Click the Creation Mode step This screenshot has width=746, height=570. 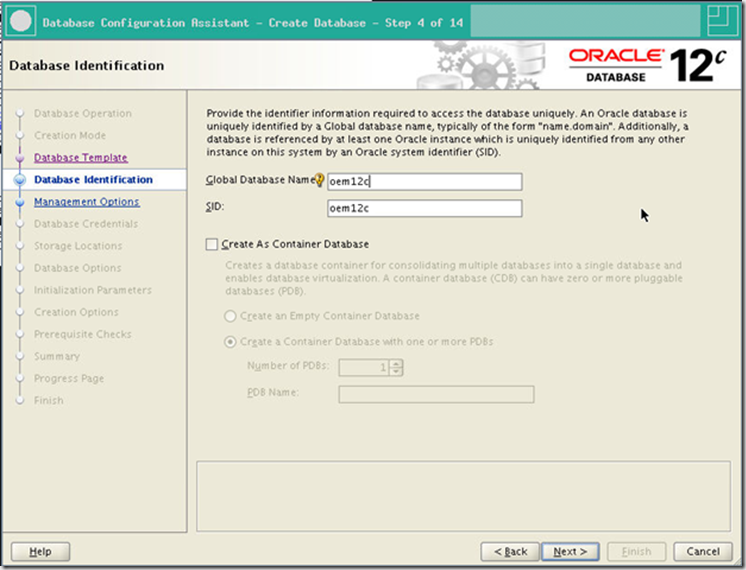coord(70,136)
